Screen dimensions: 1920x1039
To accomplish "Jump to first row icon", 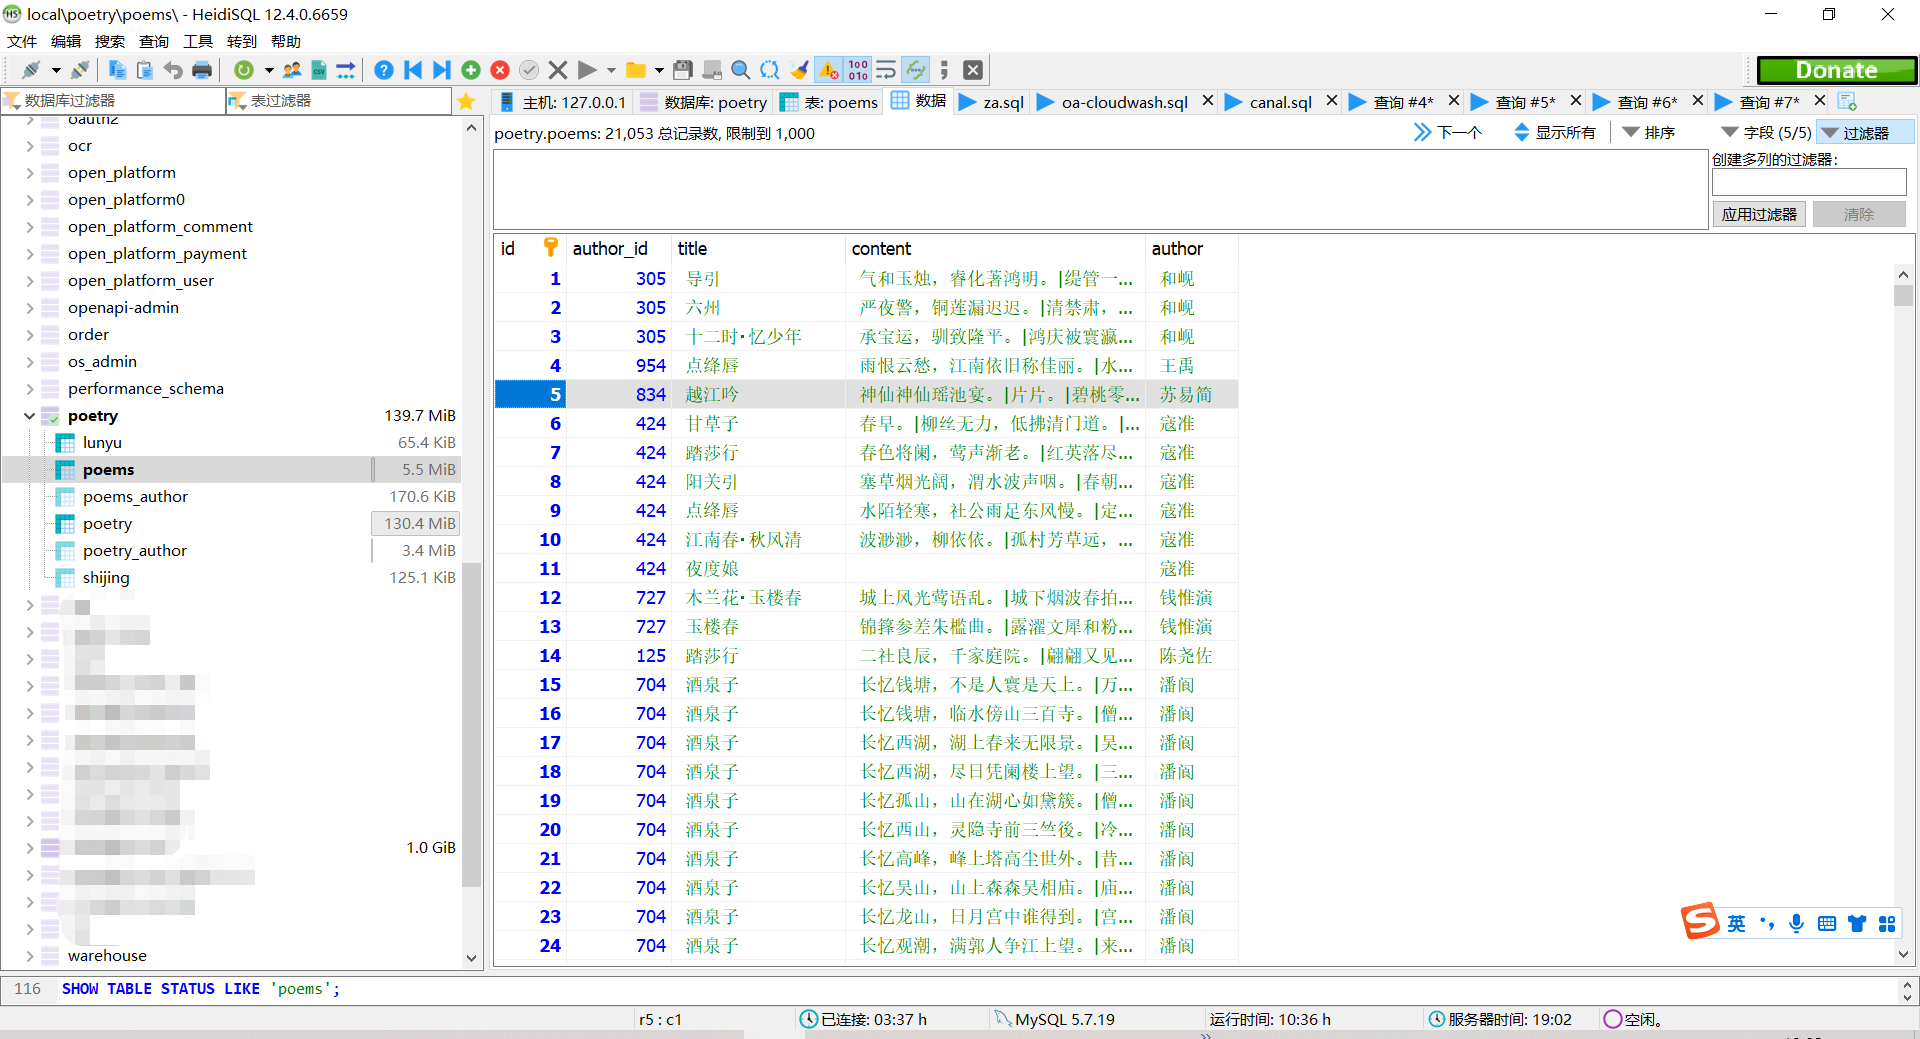I will click(413, 70).
